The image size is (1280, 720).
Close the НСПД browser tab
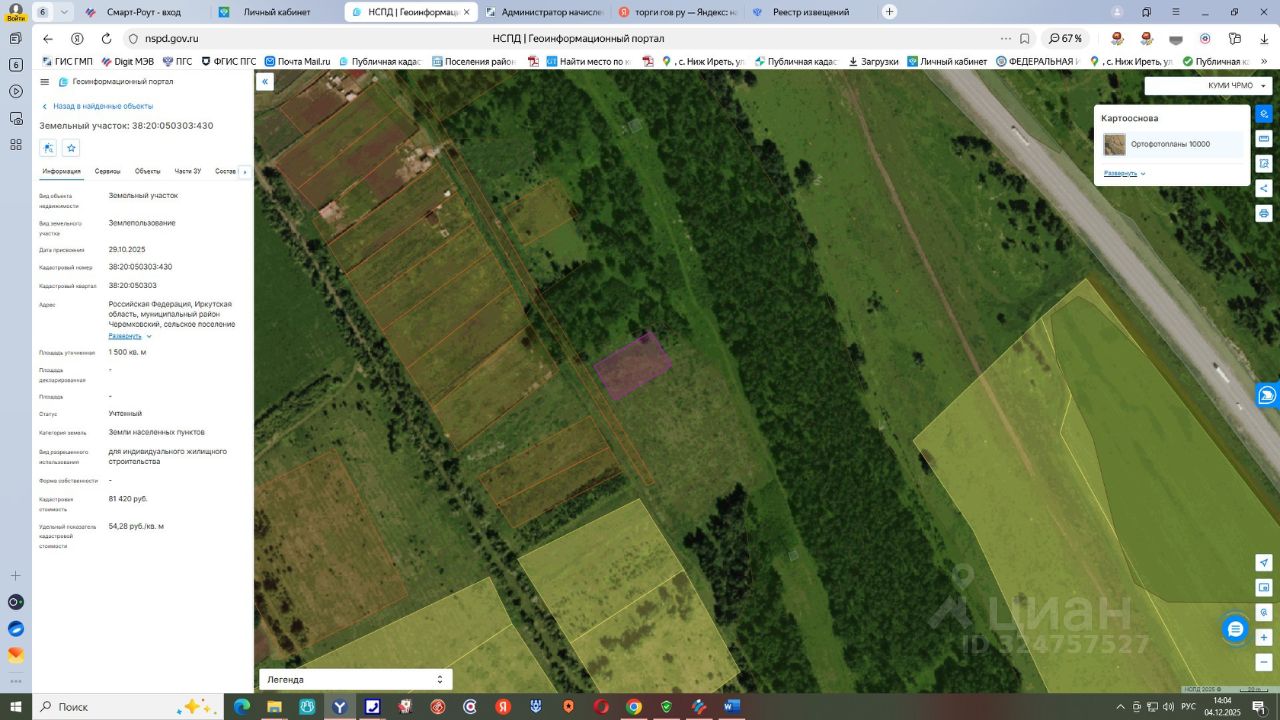466,12
